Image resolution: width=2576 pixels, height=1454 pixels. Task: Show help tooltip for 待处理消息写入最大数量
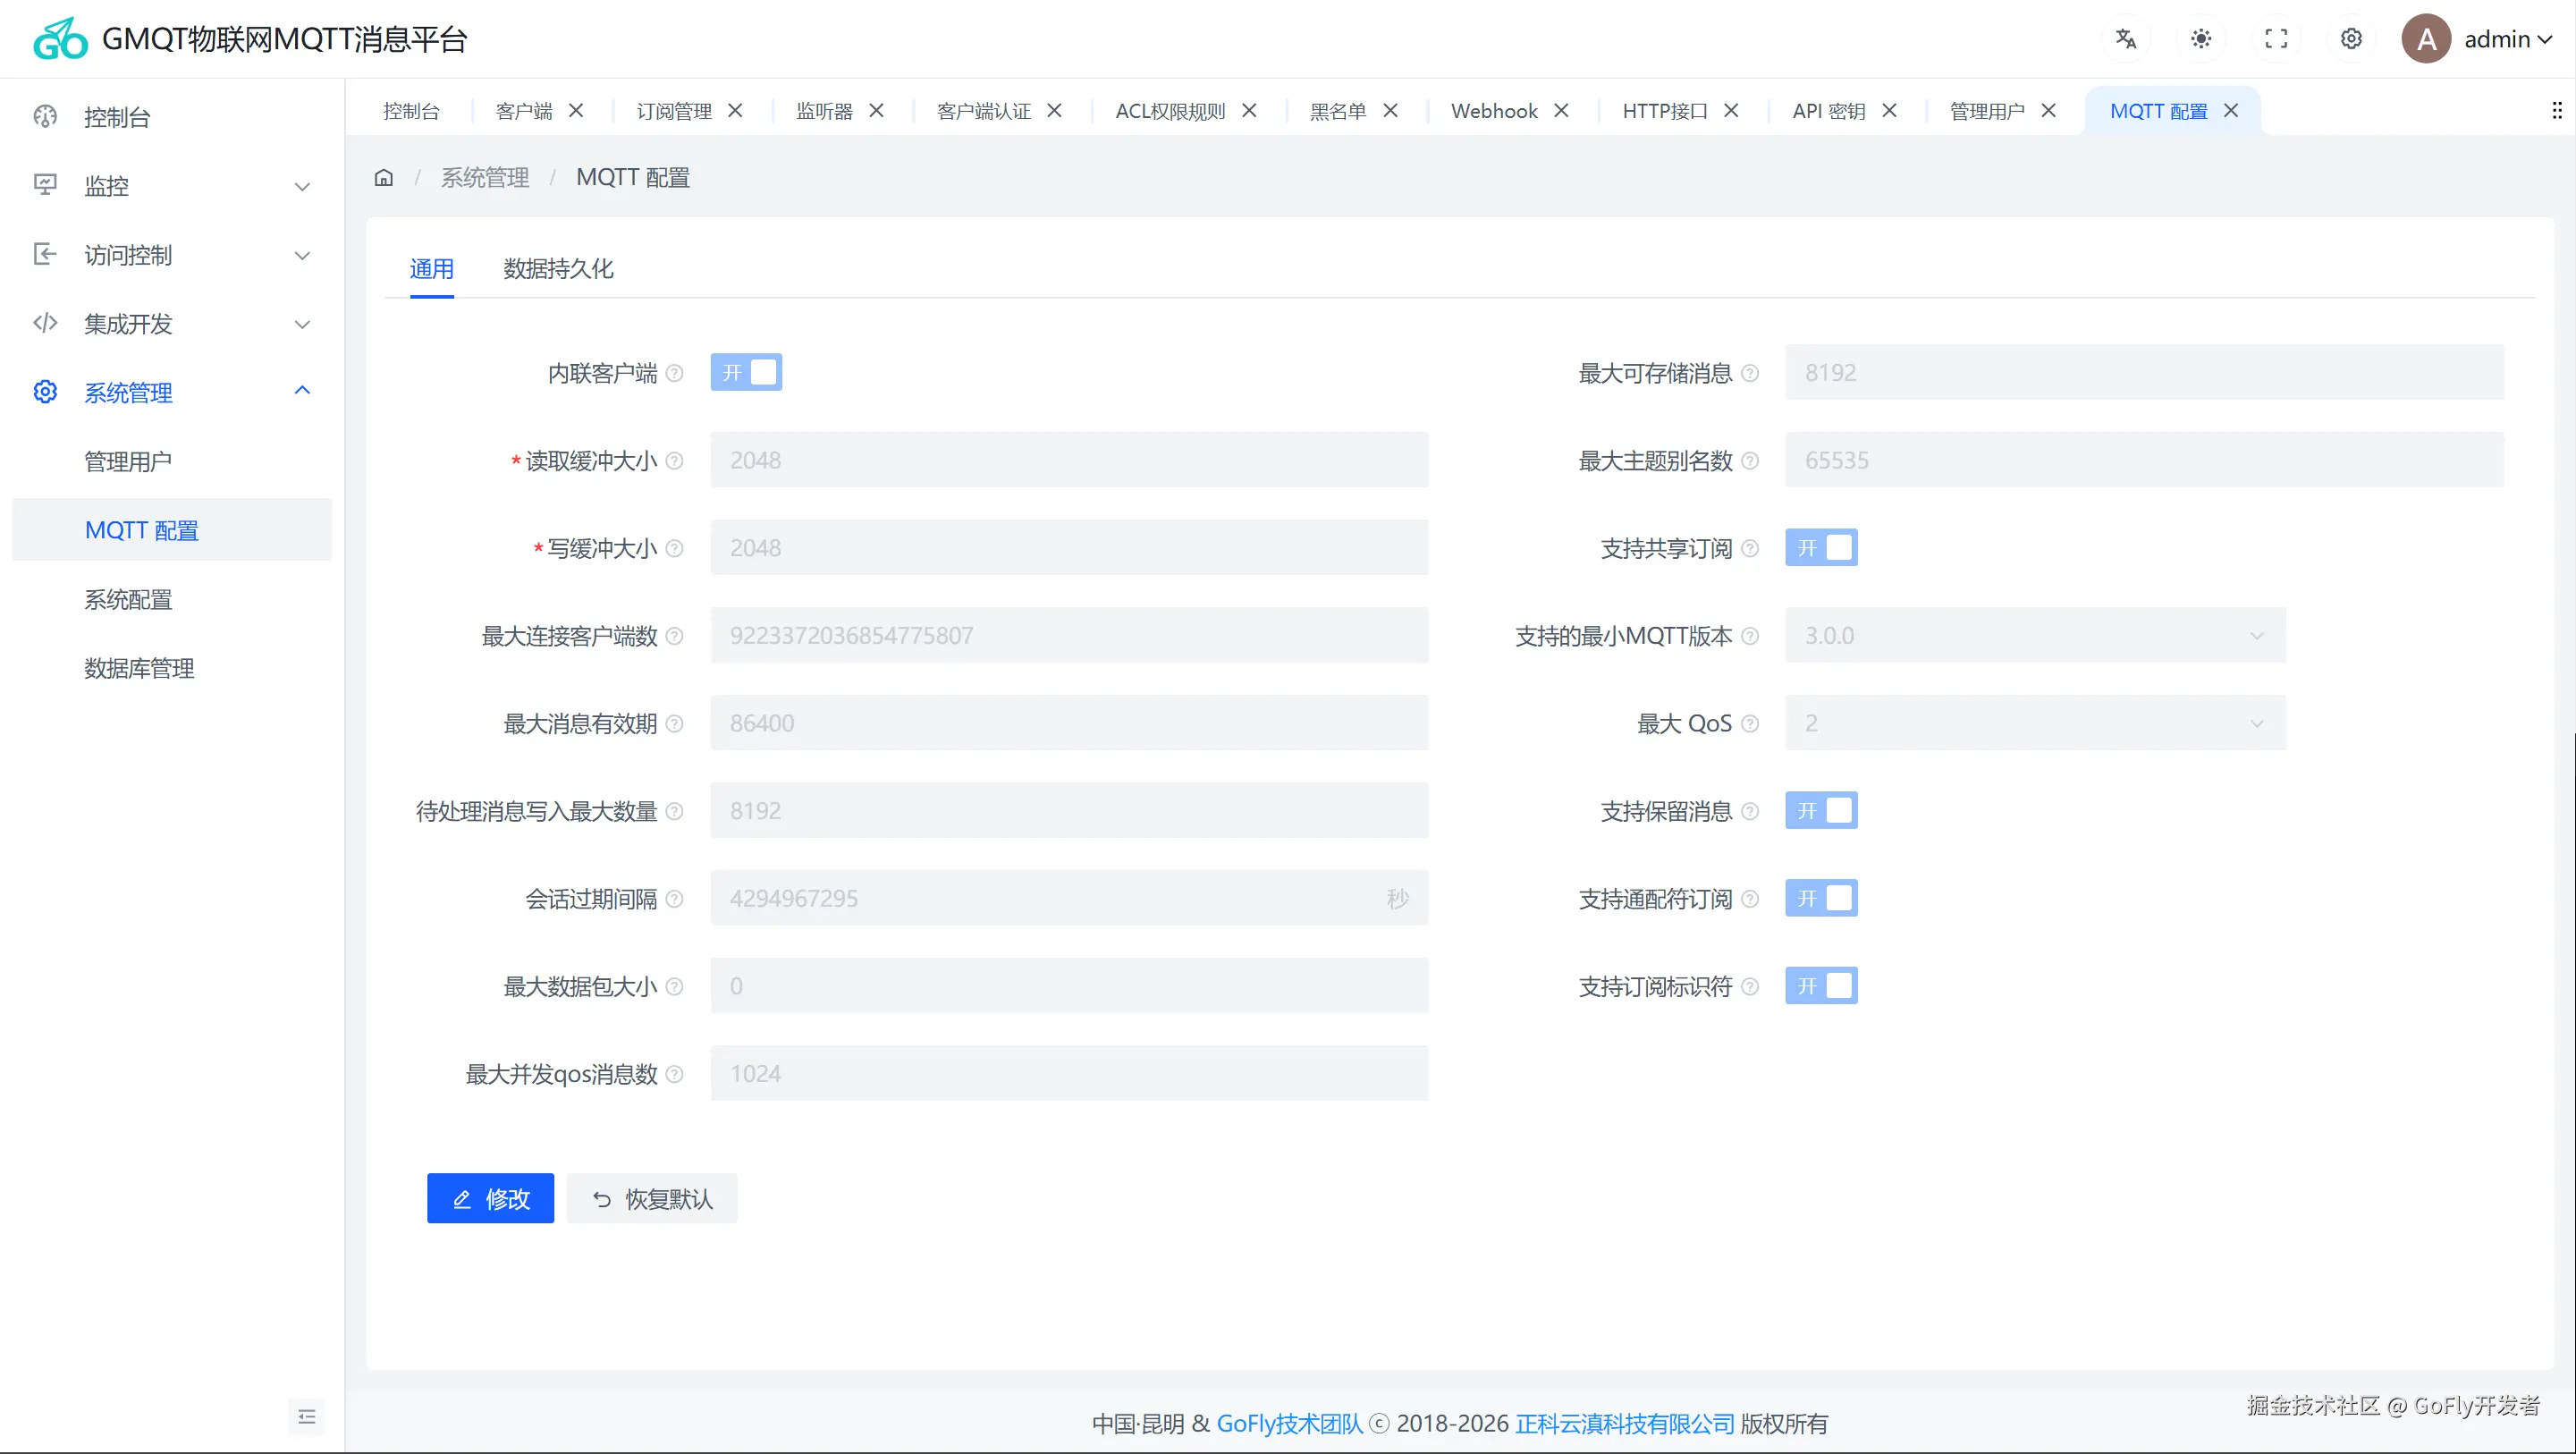675,811
